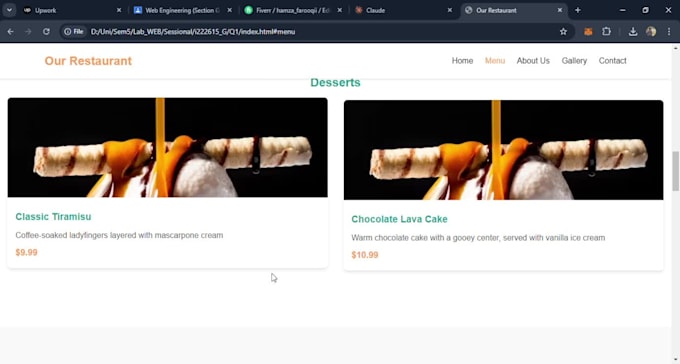Click the Warm chocolate cake description
This screenshot has width=680, height=364.
point(478,238)
